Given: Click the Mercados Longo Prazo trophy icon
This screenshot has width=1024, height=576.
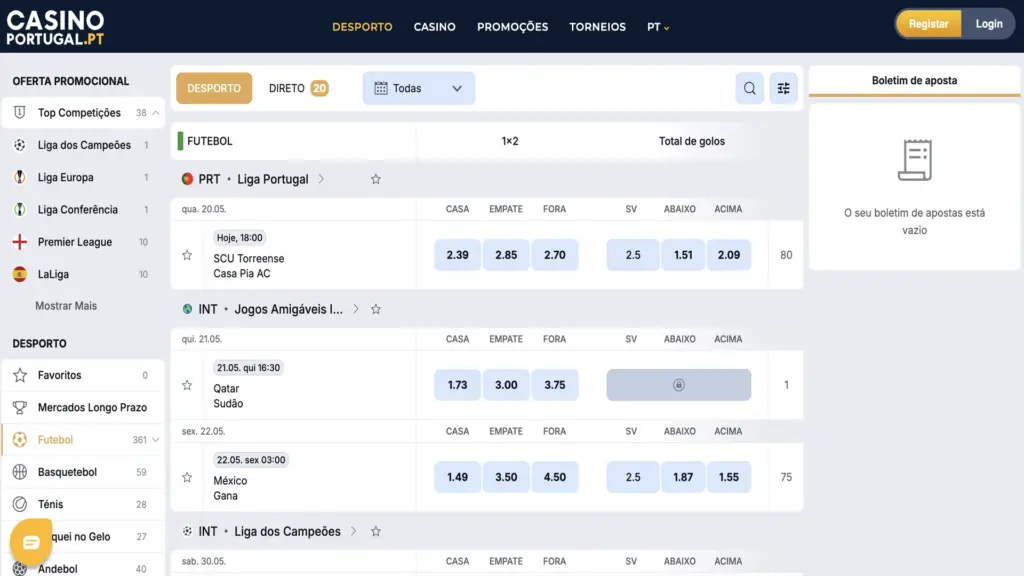Looking at the screenshot, I should (x=20, y=408).
